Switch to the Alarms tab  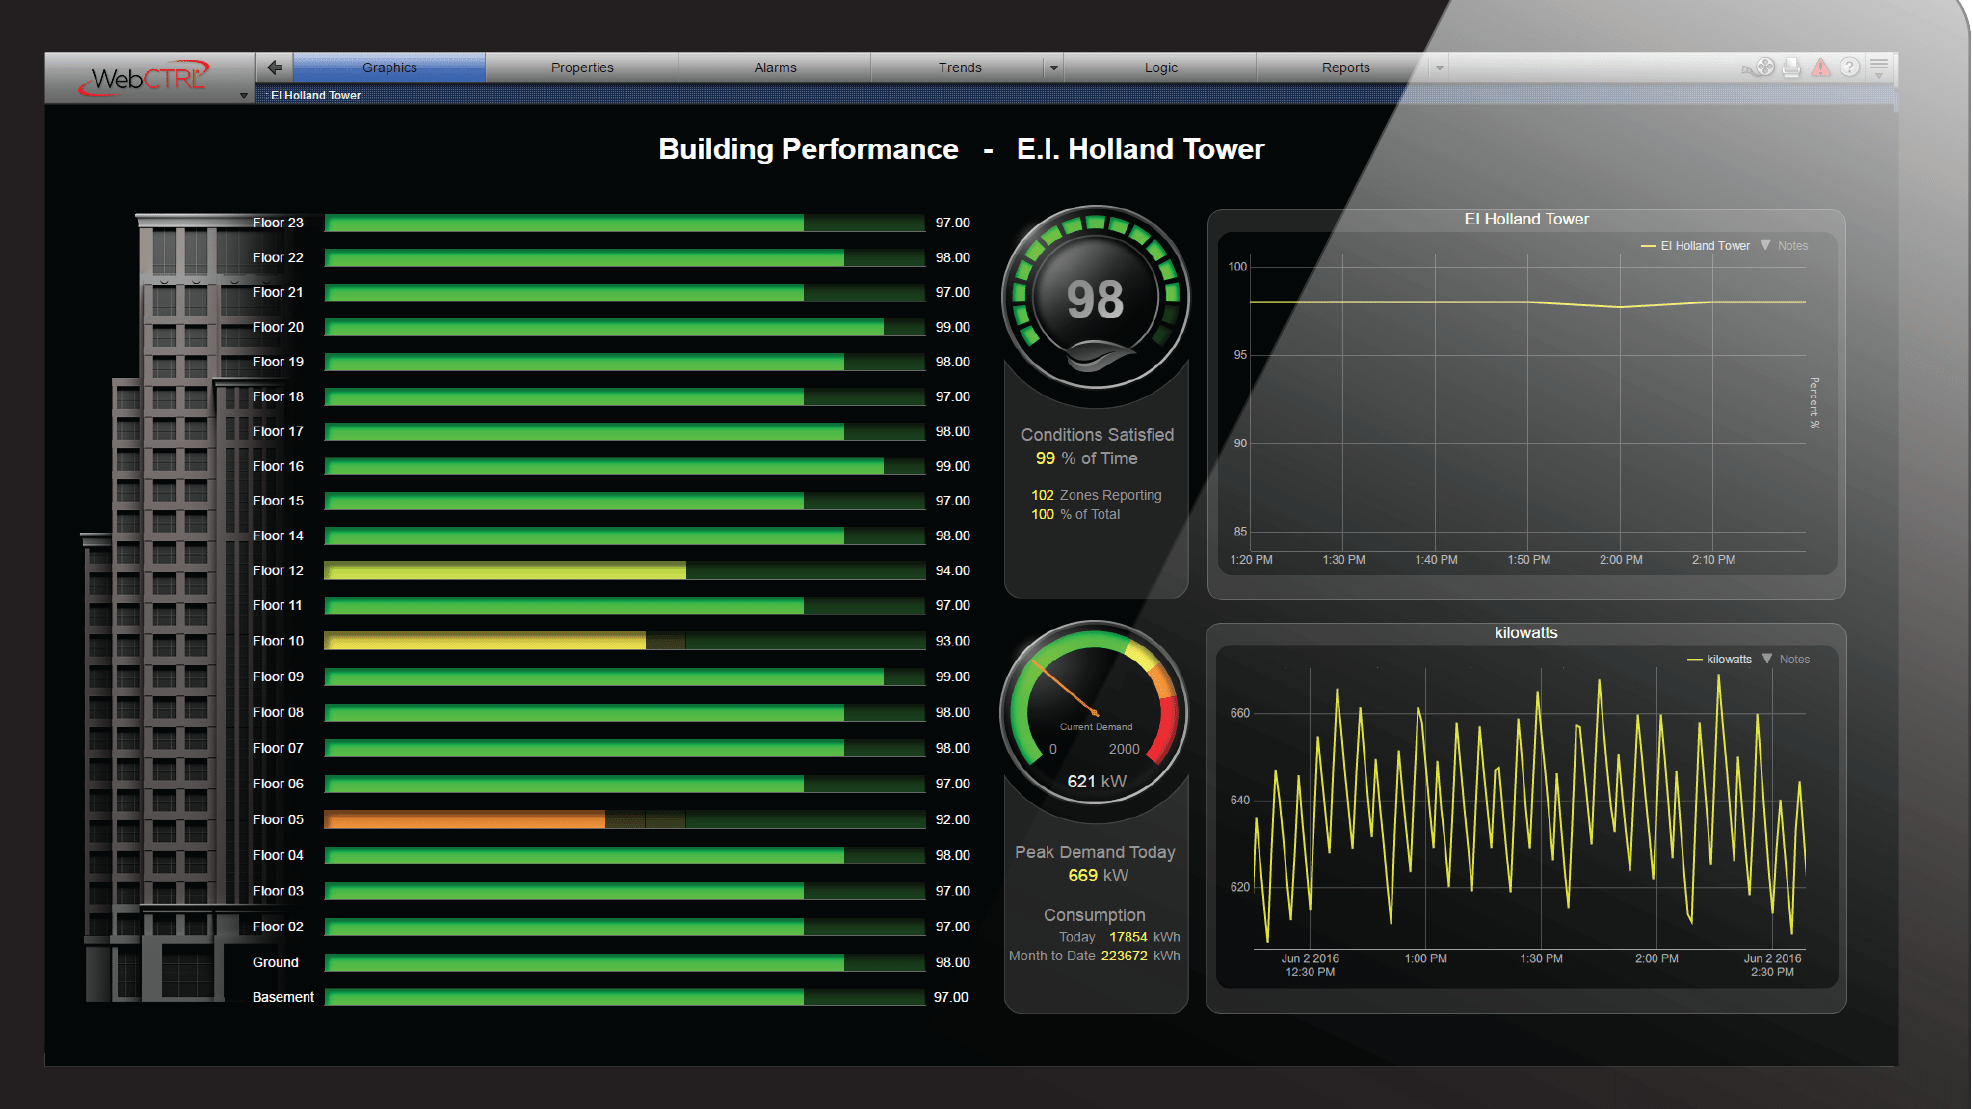(x=775, y=68)
